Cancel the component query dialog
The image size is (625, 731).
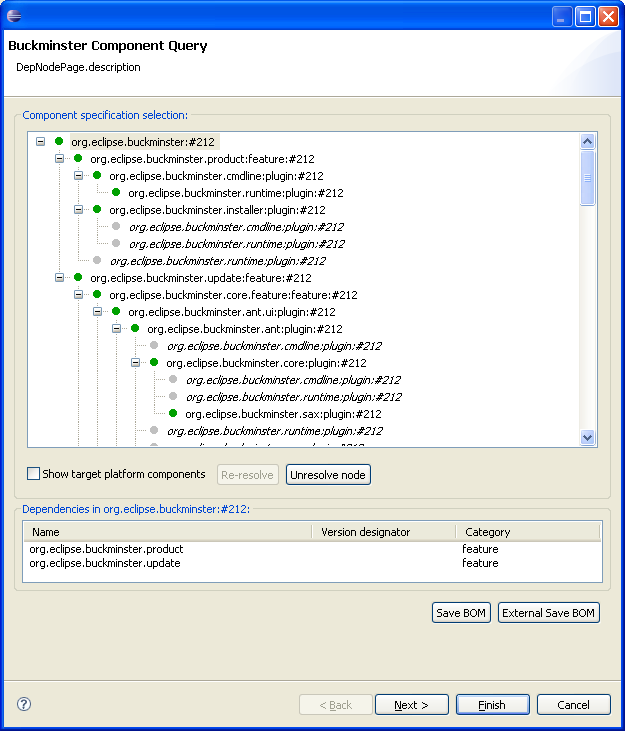click(574, 704)
